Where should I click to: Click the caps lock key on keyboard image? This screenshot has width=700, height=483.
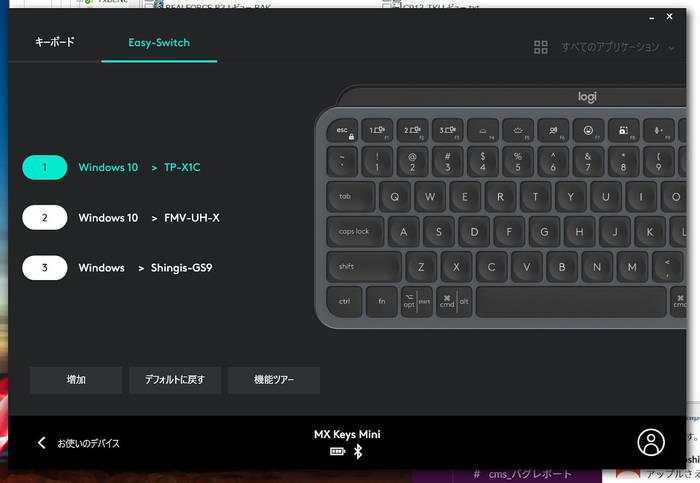point(355,232)
